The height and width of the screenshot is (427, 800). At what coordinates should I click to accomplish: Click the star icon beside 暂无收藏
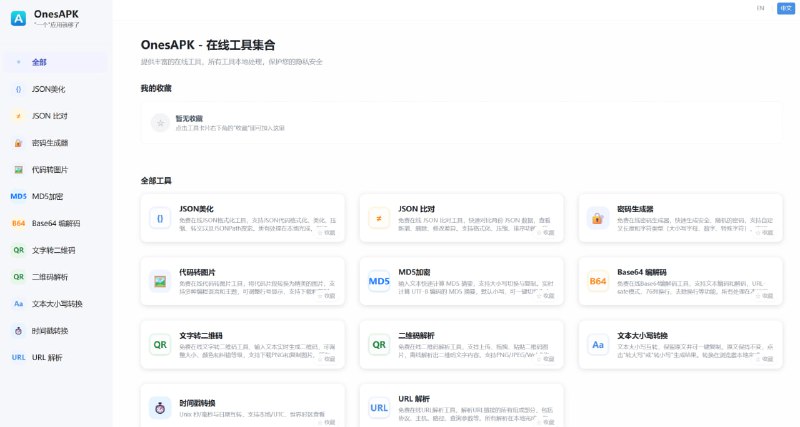(160, 123)
